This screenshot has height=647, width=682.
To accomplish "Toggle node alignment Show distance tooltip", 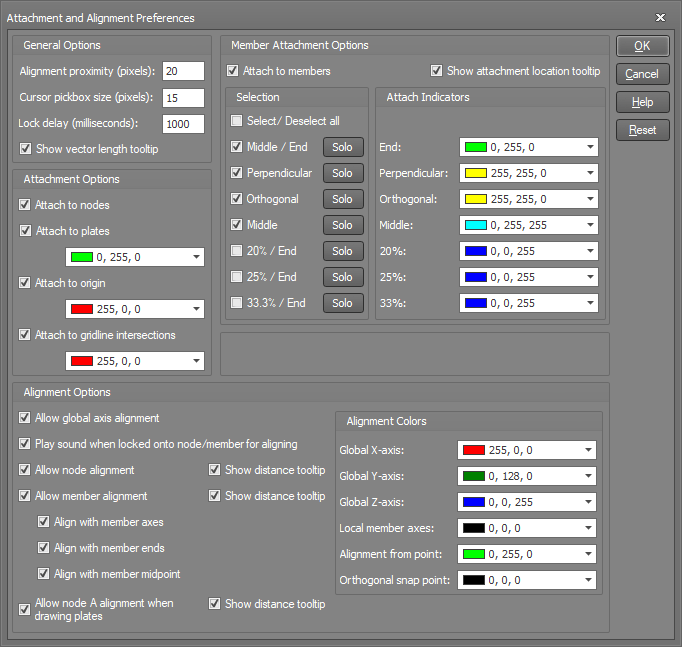I will coord(214,470).
